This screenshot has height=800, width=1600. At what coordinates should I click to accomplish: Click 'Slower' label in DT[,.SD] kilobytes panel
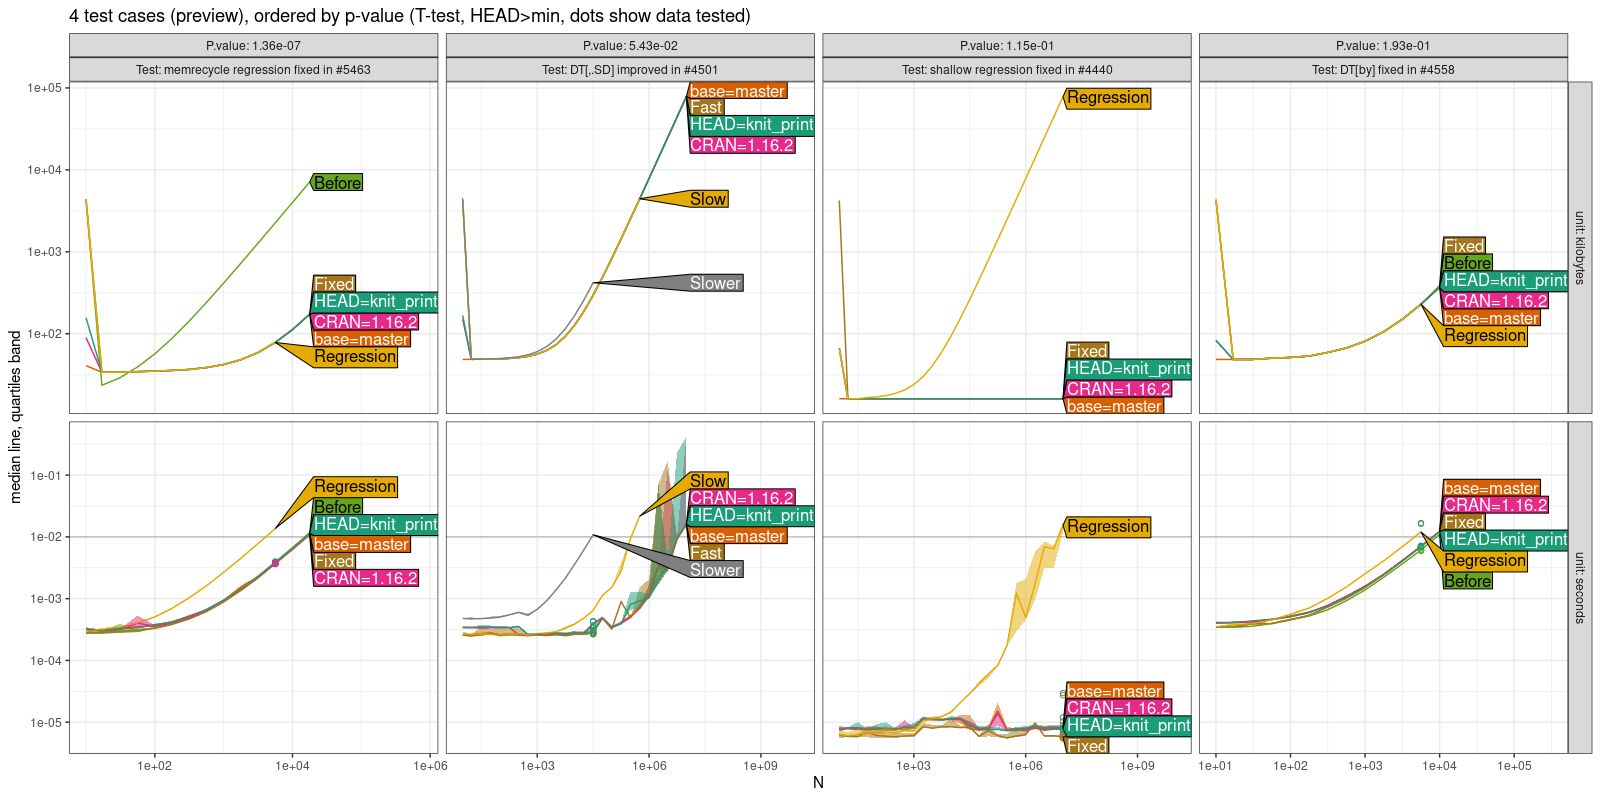point(716,283)
